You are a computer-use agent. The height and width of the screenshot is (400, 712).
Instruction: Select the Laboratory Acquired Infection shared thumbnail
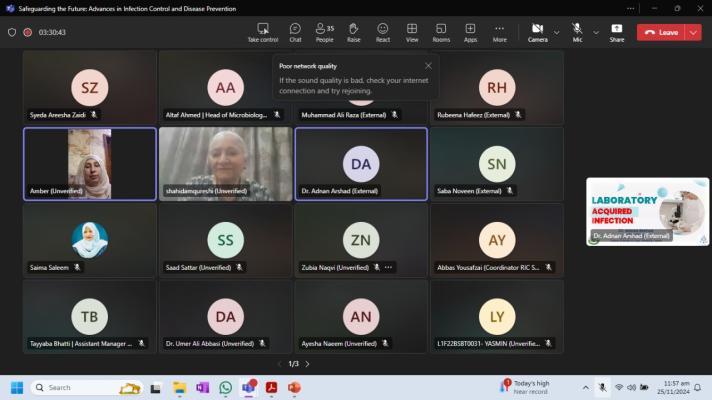click(x=647, y=210)
